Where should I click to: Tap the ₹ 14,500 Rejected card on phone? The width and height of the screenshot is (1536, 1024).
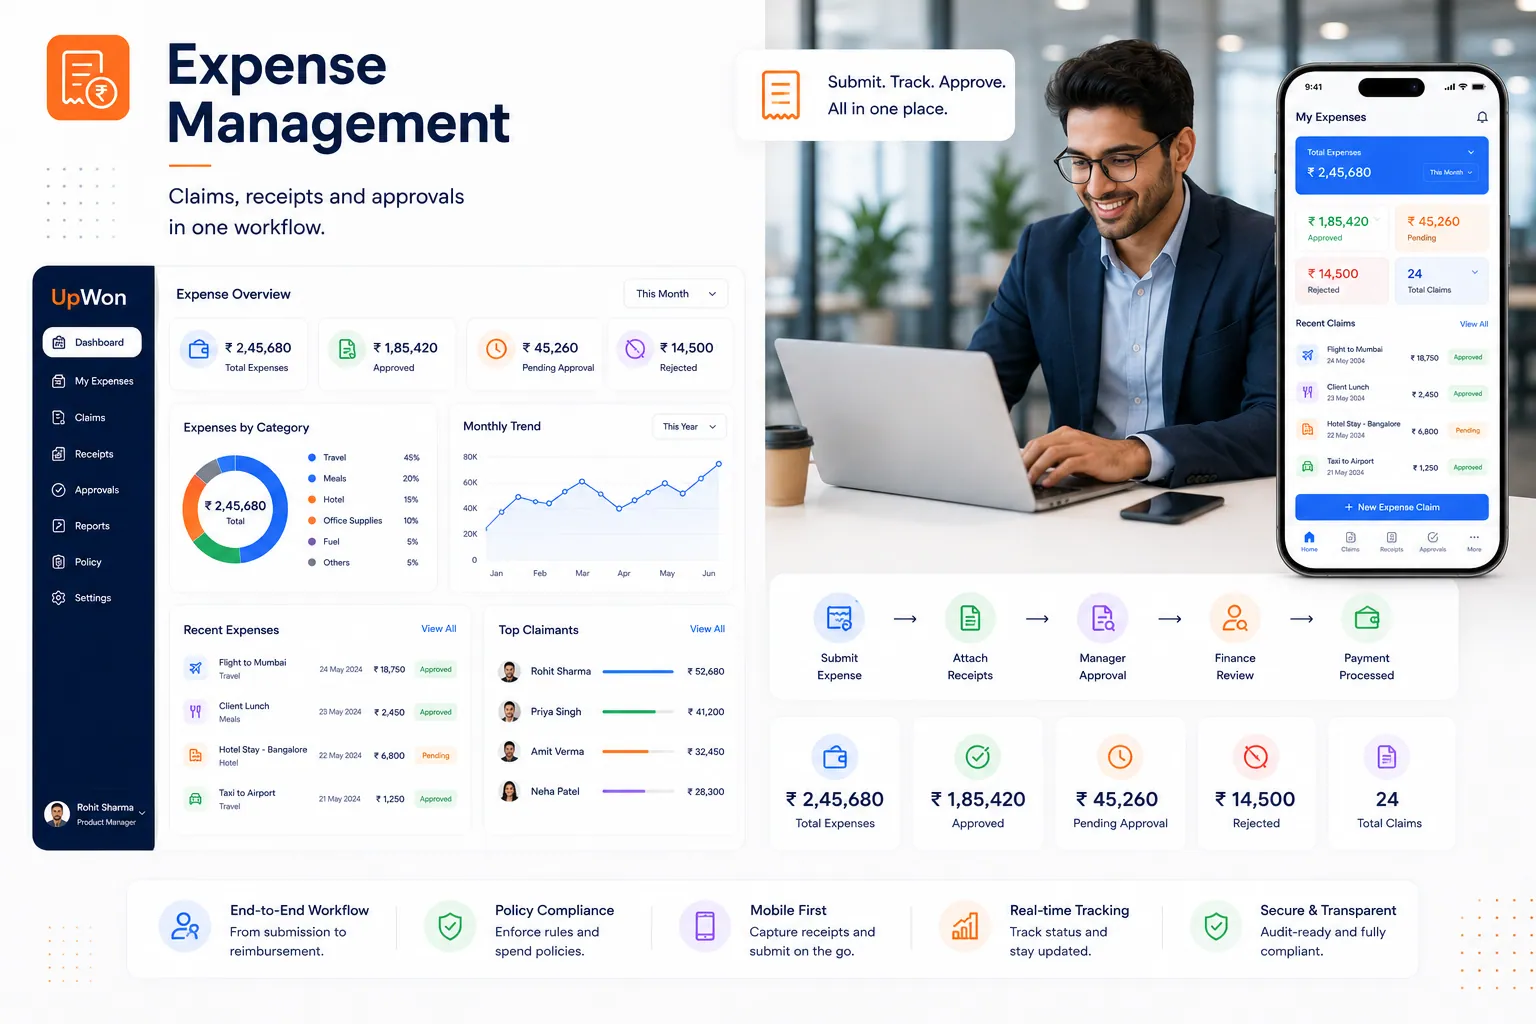coord(1343,280)
